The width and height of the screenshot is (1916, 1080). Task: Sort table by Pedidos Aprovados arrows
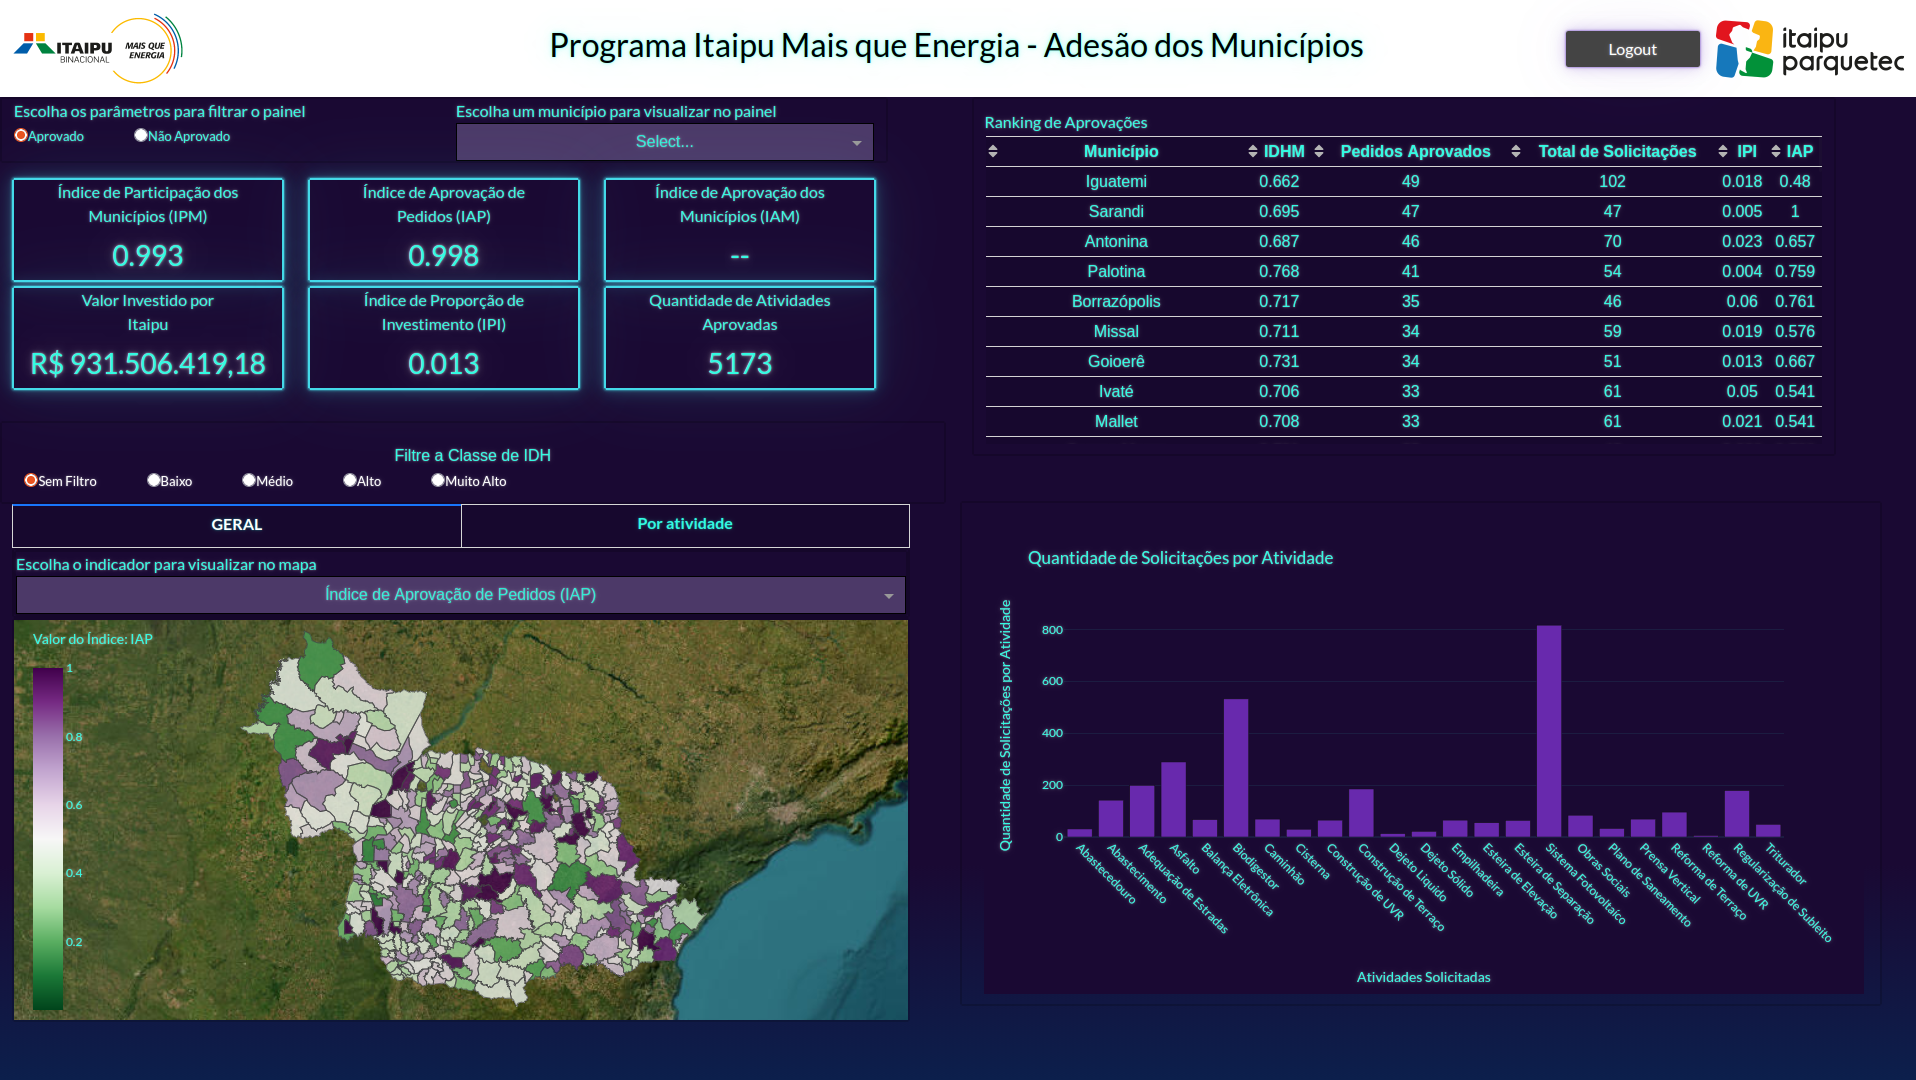tap(1319, 152)
